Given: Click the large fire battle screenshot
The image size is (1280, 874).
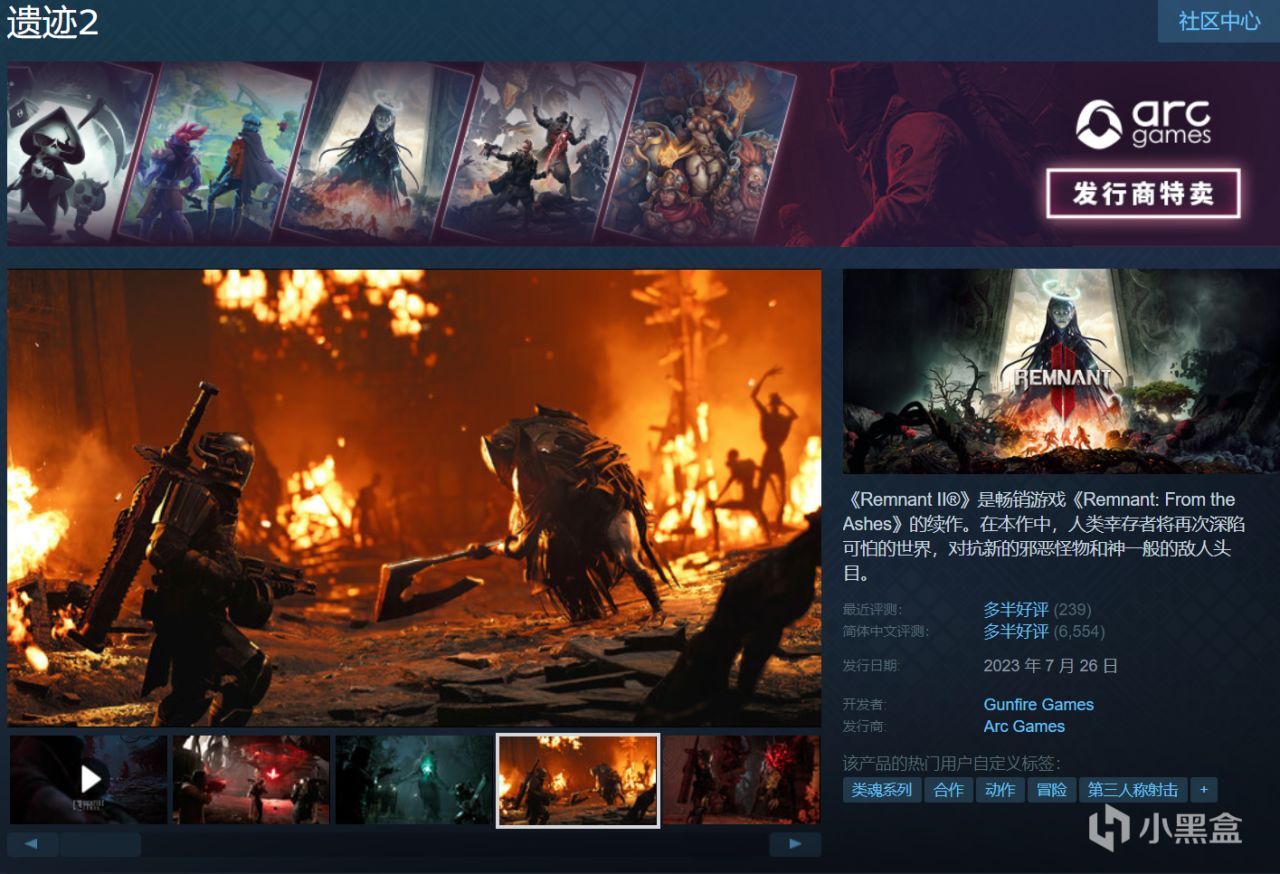Looking at the screenshot, I should point(414,497).
